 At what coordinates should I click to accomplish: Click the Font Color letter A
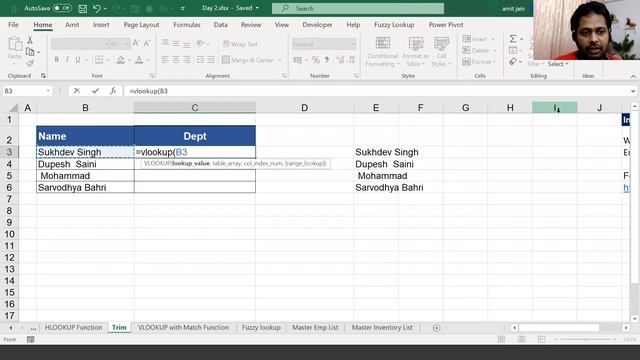pos(139,60)
